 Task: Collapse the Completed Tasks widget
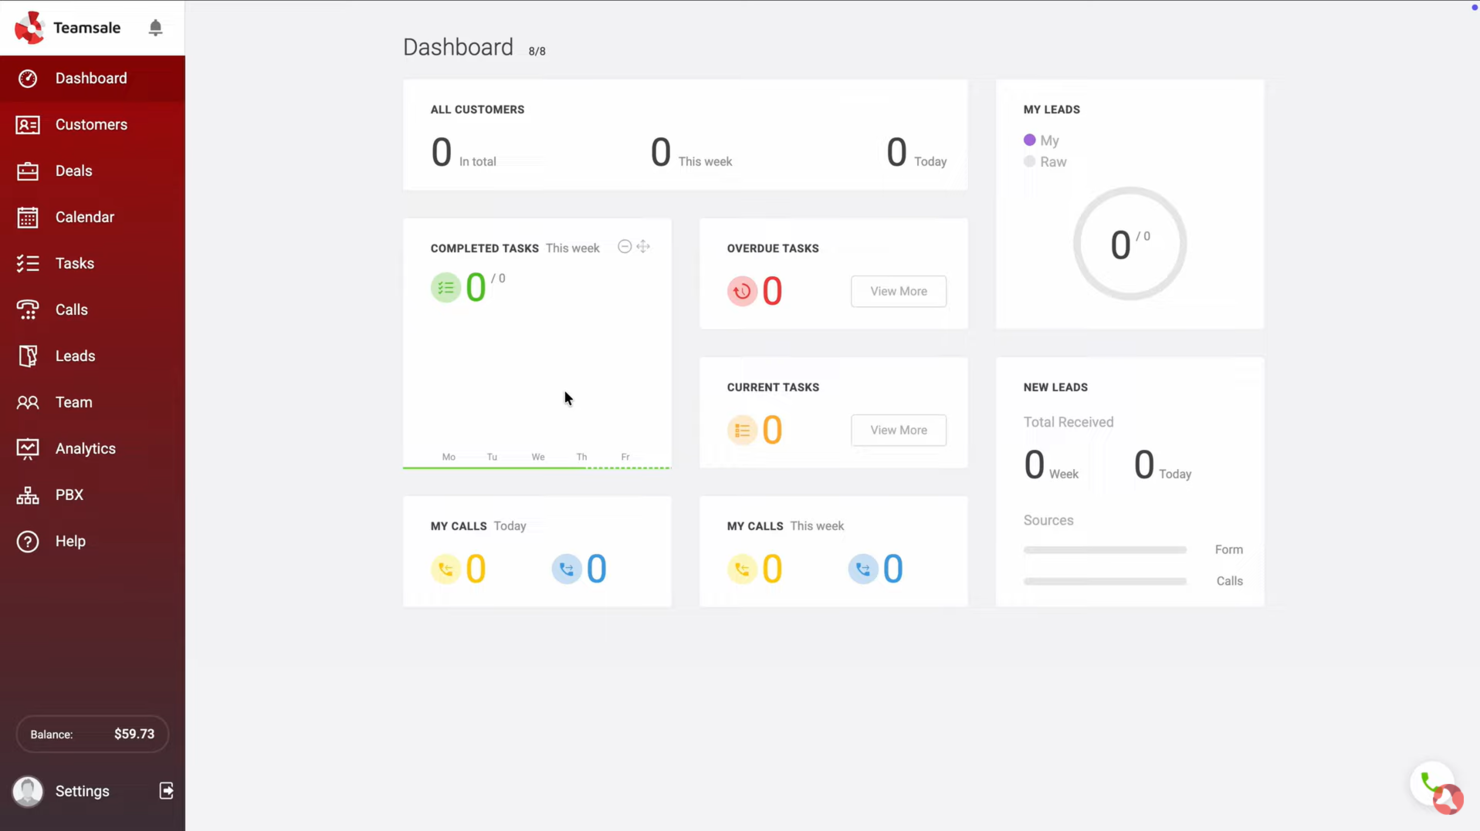pos(624,246)
